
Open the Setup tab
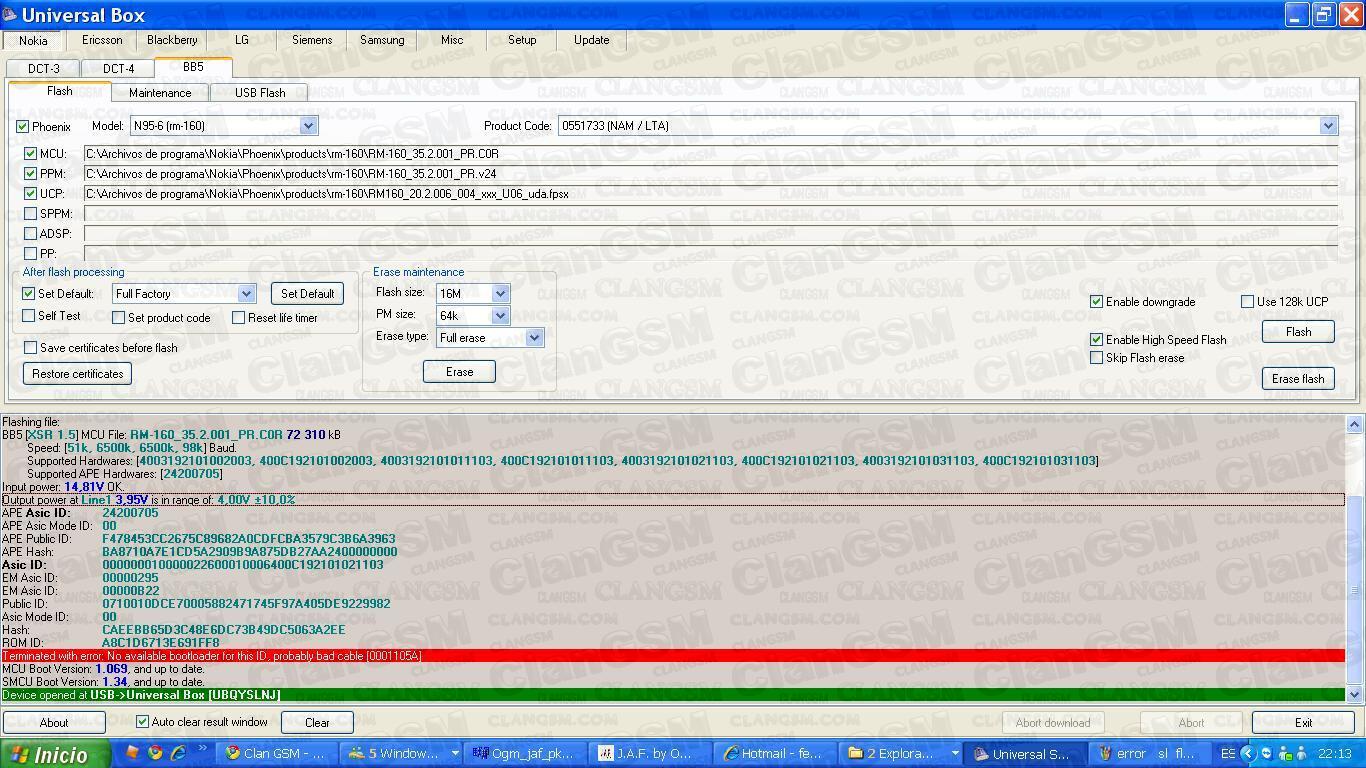522,40
